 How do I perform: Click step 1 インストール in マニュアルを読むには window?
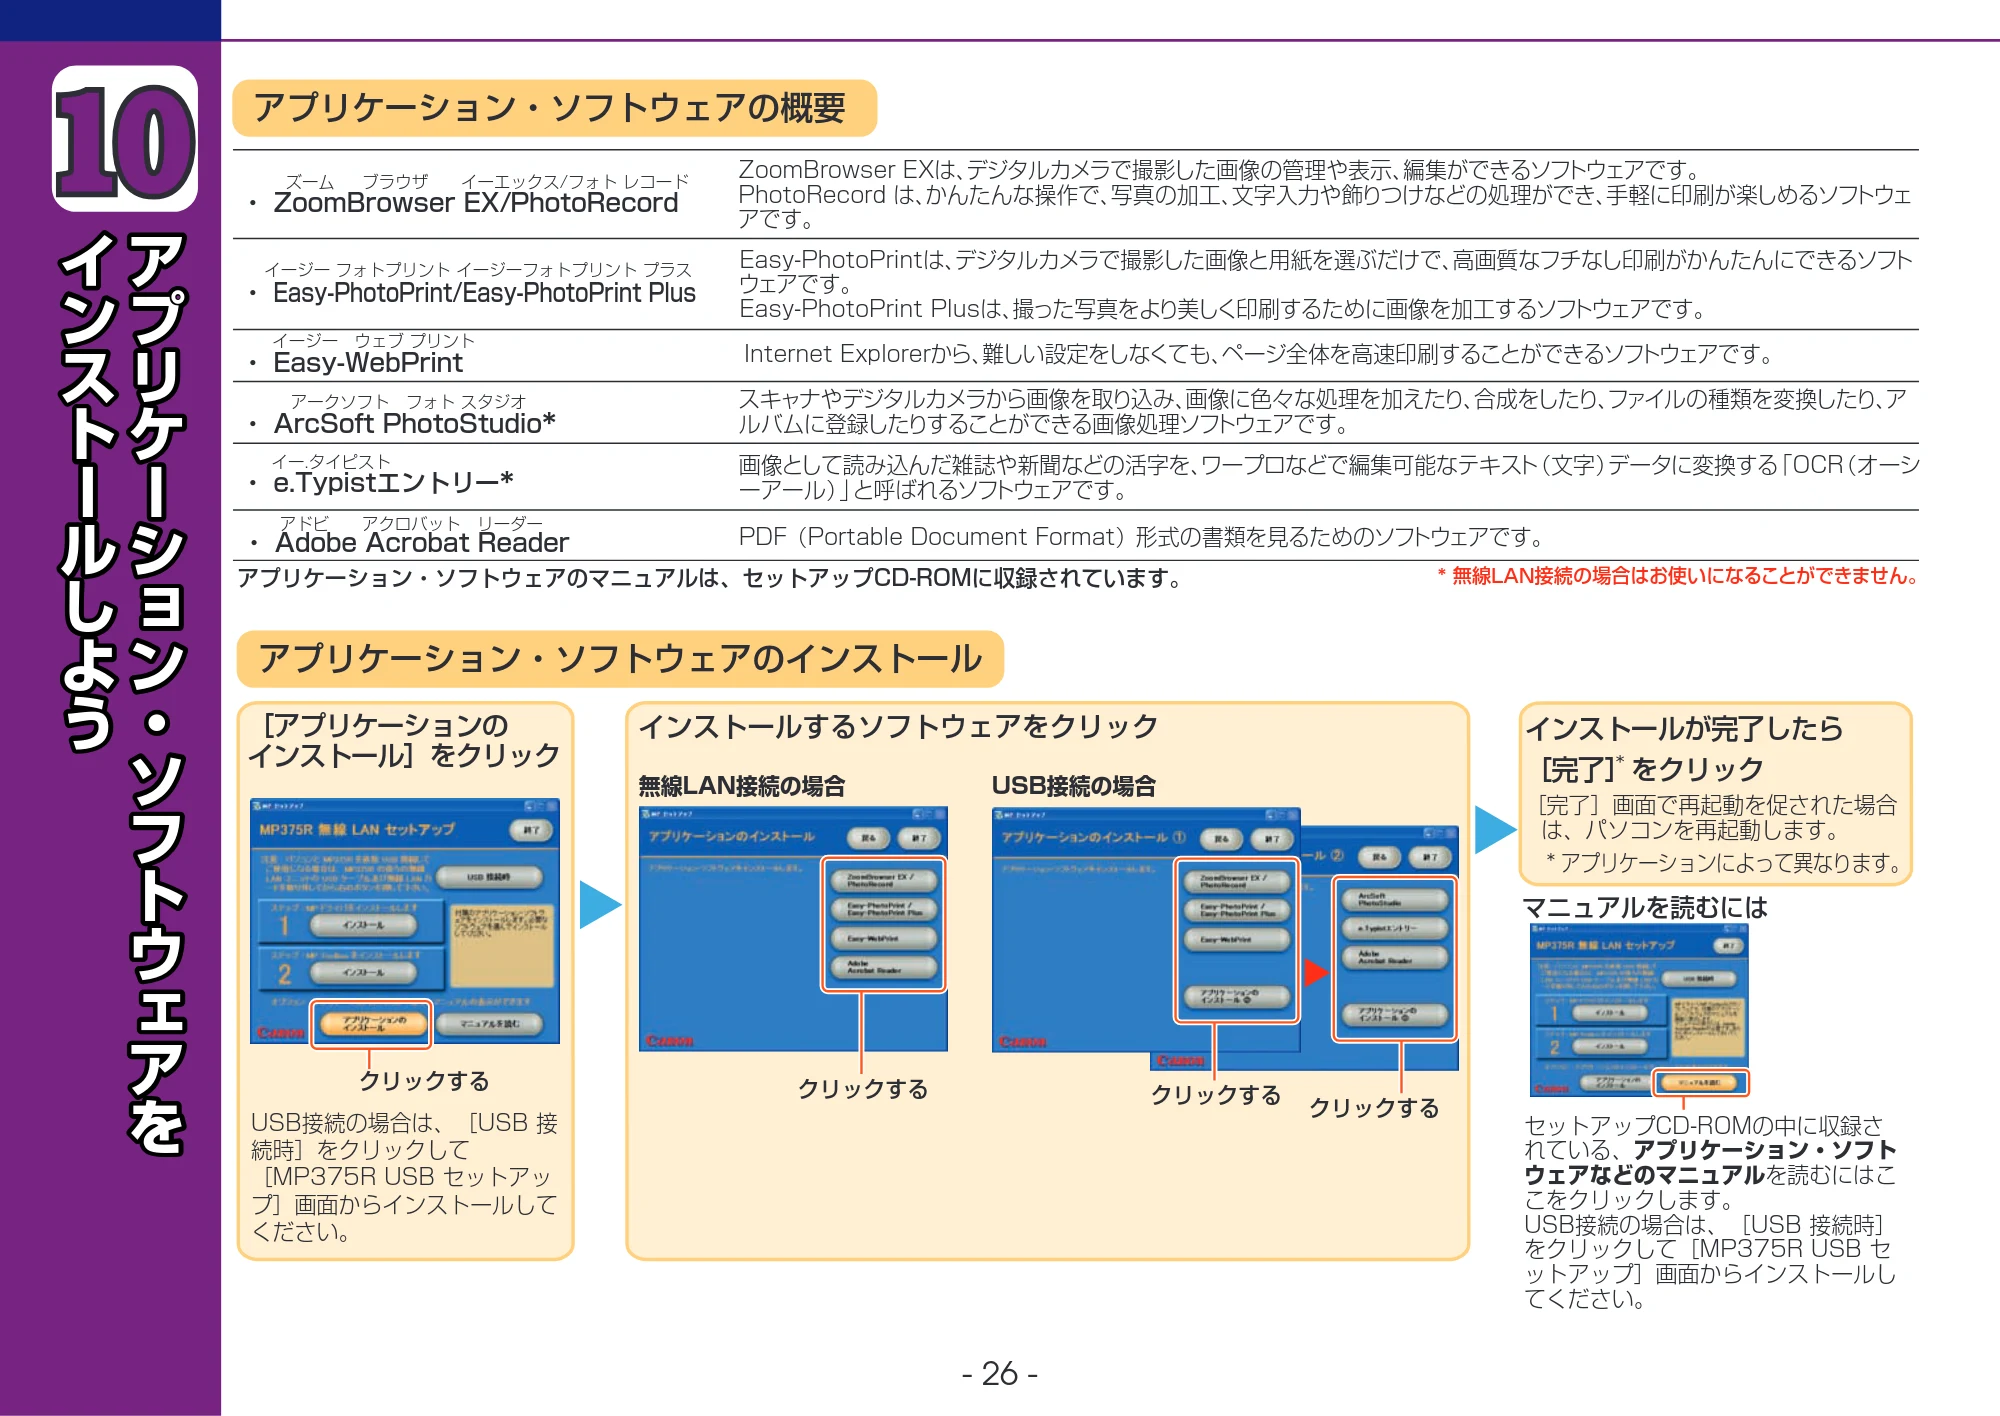1609,1013
